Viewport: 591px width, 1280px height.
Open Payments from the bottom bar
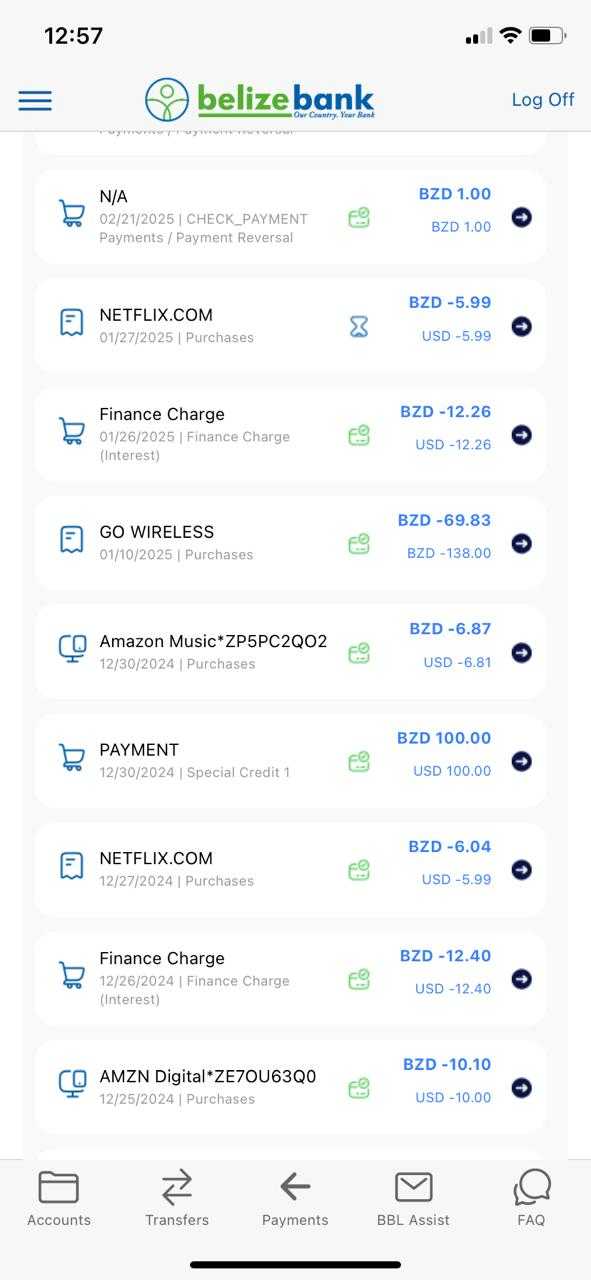295,1198
